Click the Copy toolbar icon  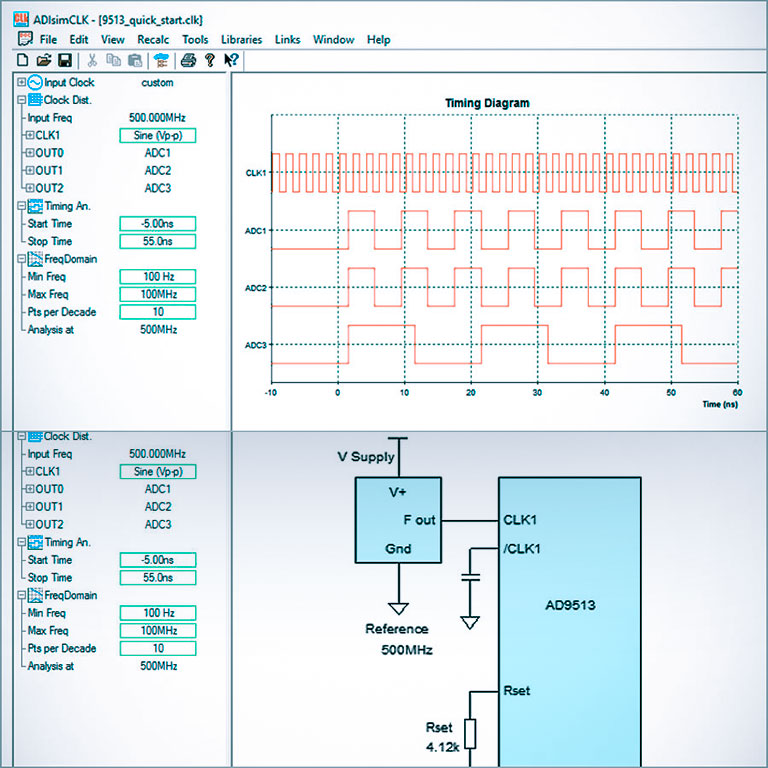(113, 61)
